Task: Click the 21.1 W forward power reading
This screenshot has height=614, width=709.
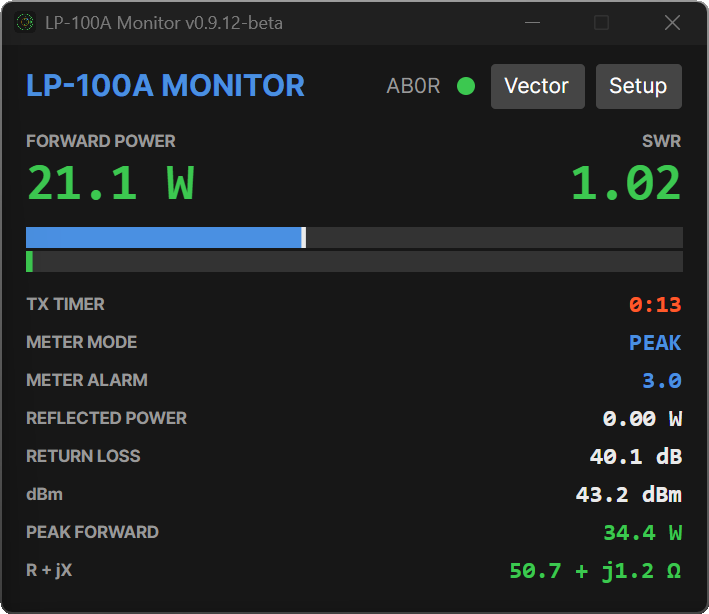Action: pyautogui.click(x=111, y=183)
